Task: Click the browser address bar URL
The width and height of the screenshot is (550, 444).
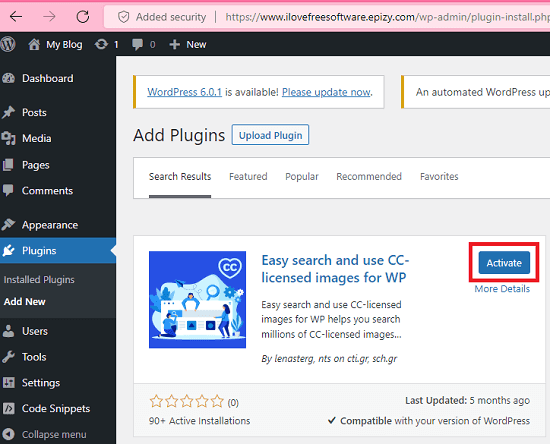Action: click(x=387, y=17)
